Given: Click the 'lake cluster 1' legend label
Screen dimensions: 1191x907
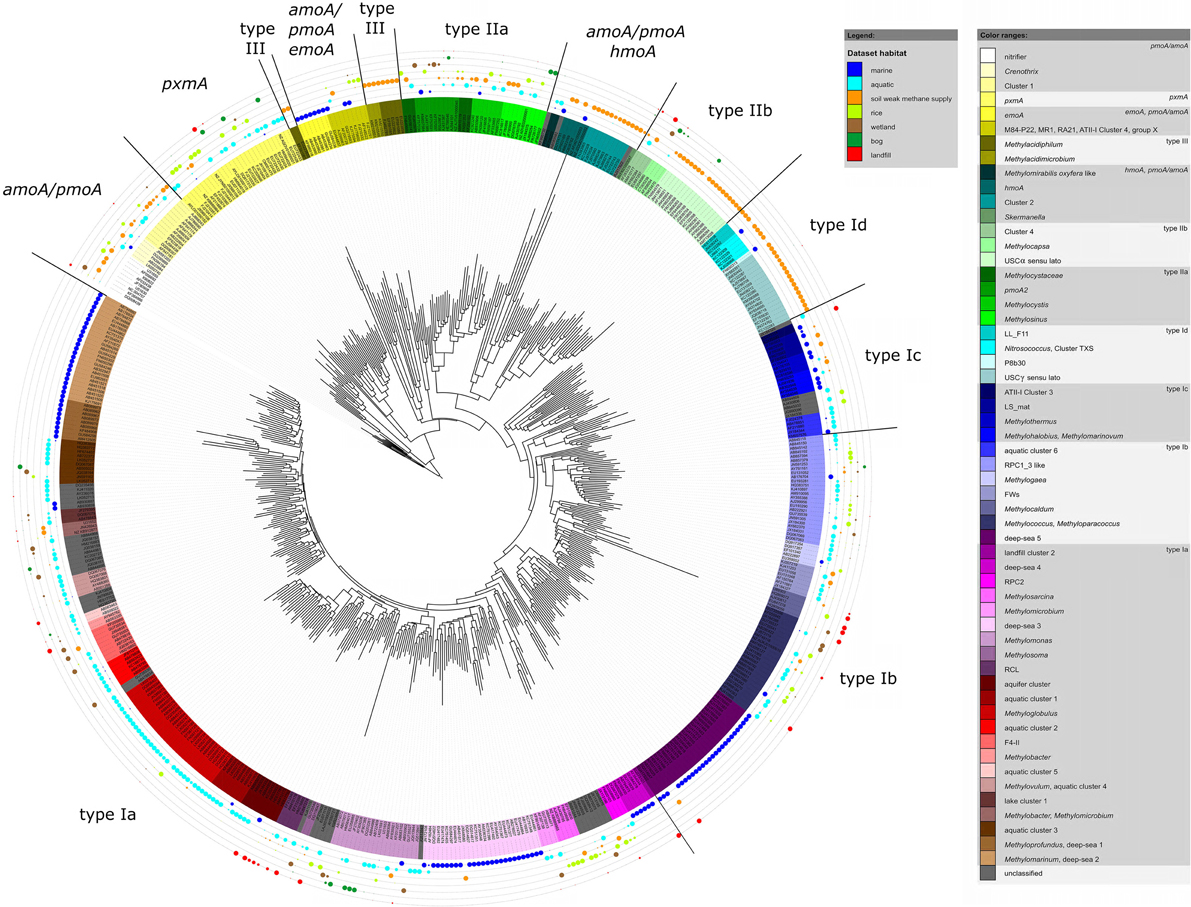Looking at the screenshot, I should click(1025, 801).
